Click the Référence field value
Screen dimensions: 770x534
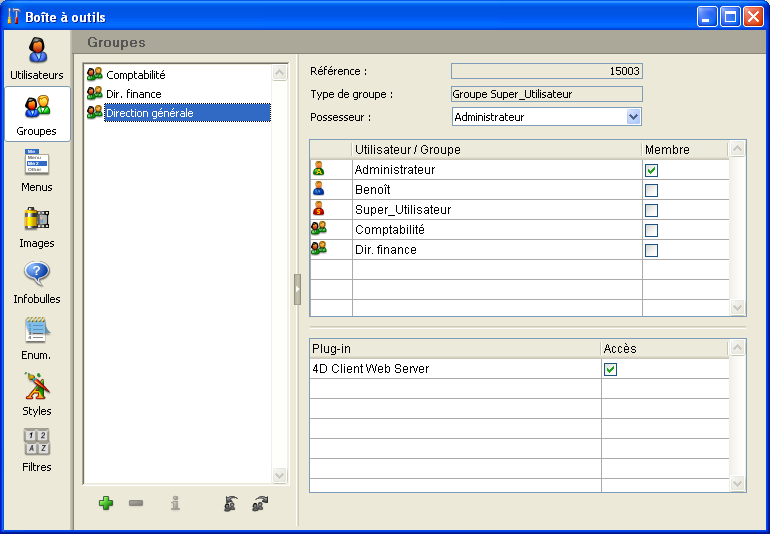pyautogui.click(x=546, y=71)
